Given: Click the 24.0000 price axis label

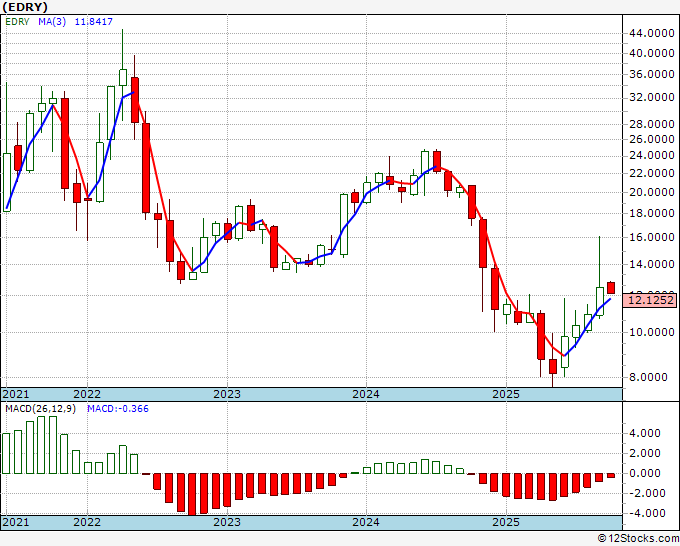Looking at the screenshot, I should click(651, 155).
